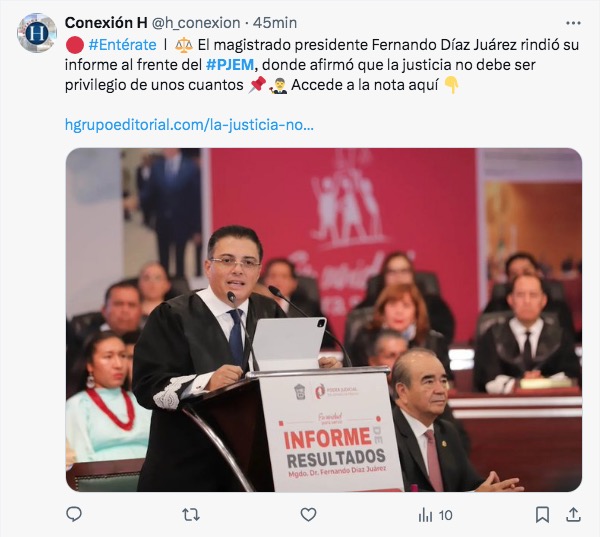601x537 pixels.
Task: Retweet this post using the repost icon
Action: [x=191, y=514]
